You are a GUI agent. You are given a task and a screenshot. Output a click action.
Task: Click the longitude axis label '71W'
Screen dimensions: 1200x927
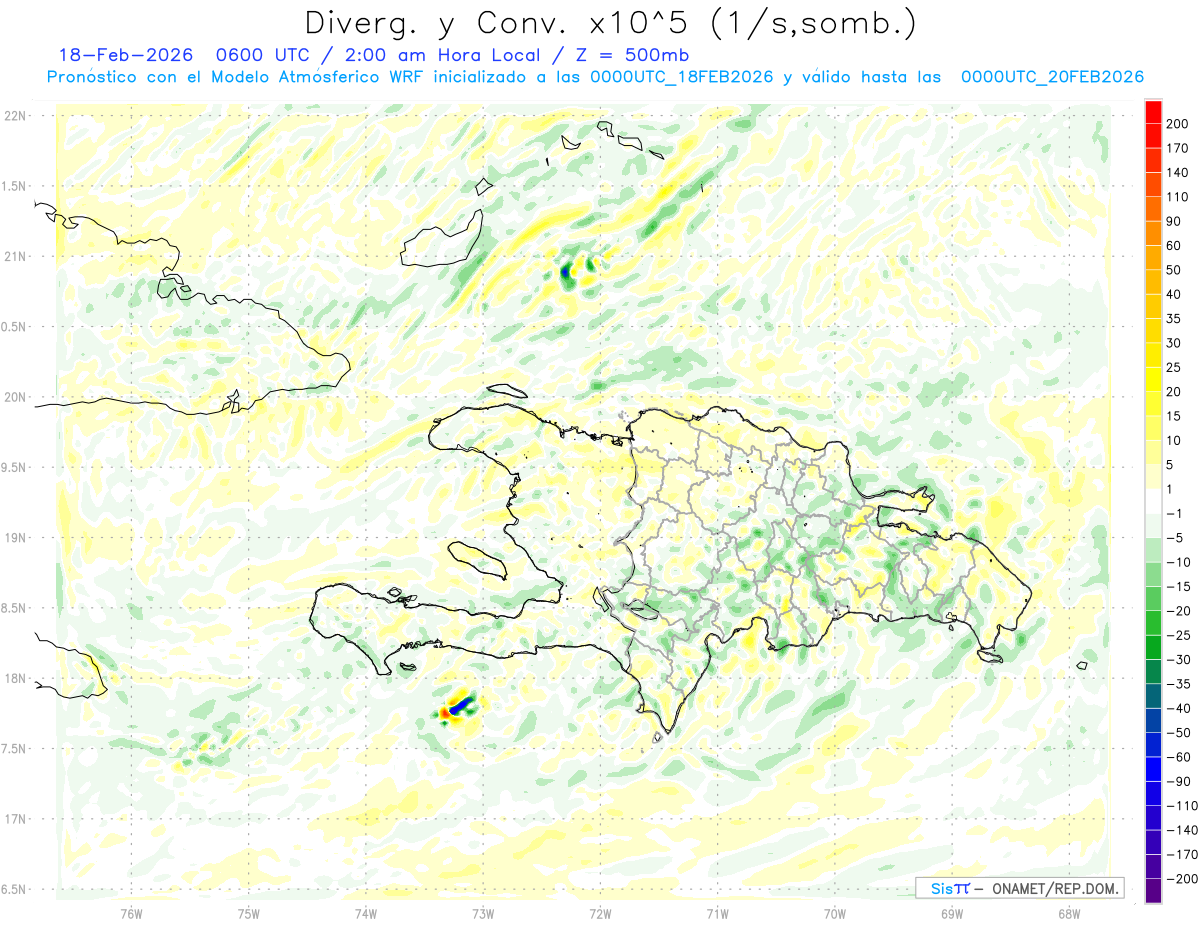pyautogui.click(x=717, y=913)
